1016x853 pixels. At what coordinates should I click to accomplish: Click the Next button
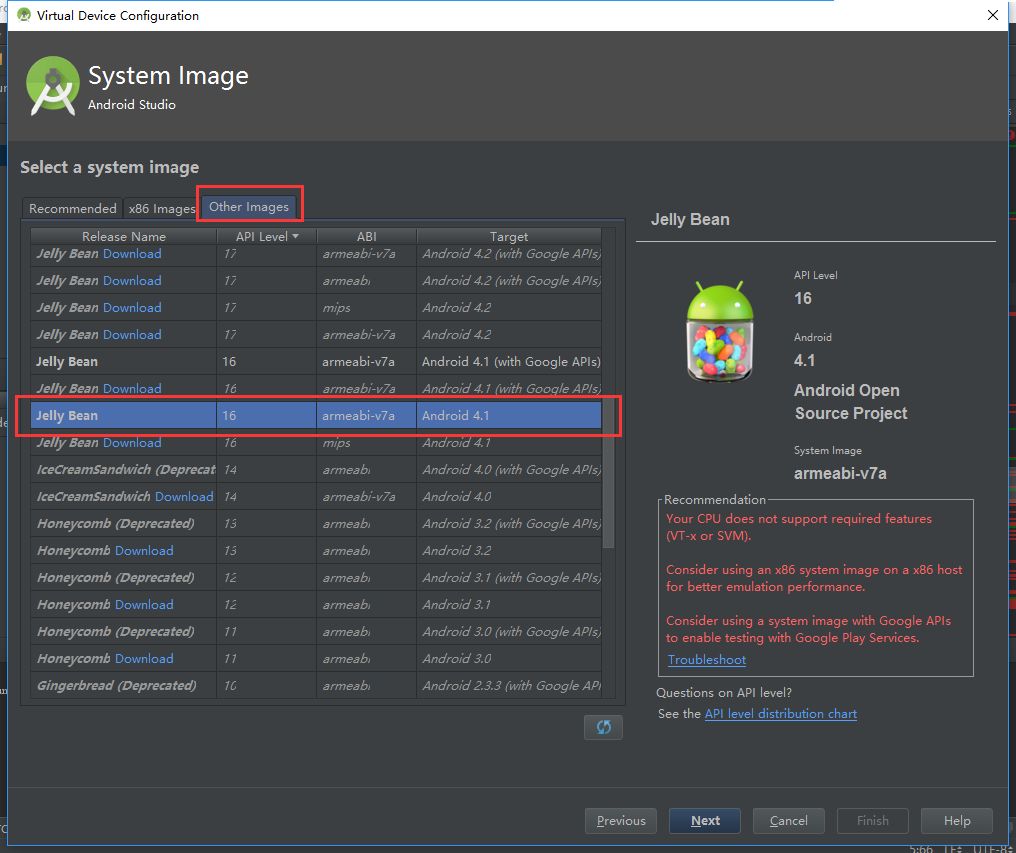(x=705, y=821)
